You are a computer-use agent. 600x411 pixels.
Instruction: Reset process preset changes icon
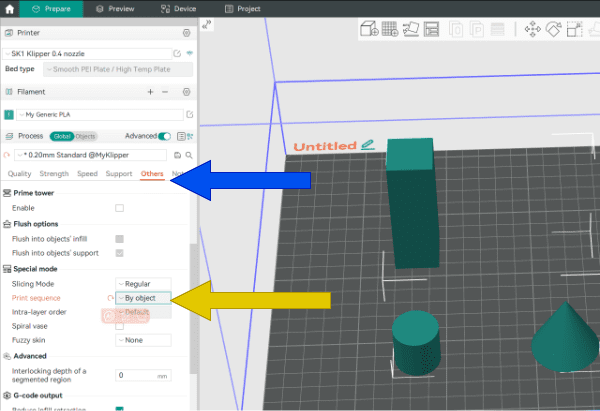pos(7,155)
